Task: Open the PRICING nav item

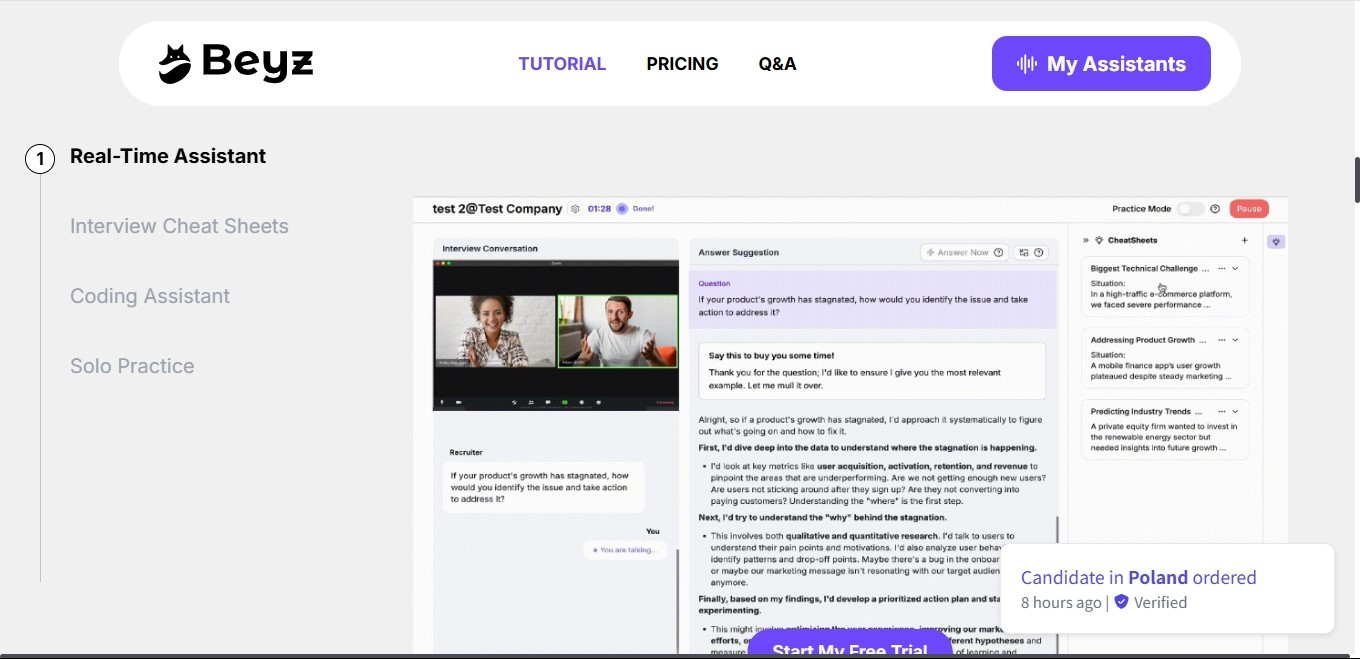Action: (682, 64)
